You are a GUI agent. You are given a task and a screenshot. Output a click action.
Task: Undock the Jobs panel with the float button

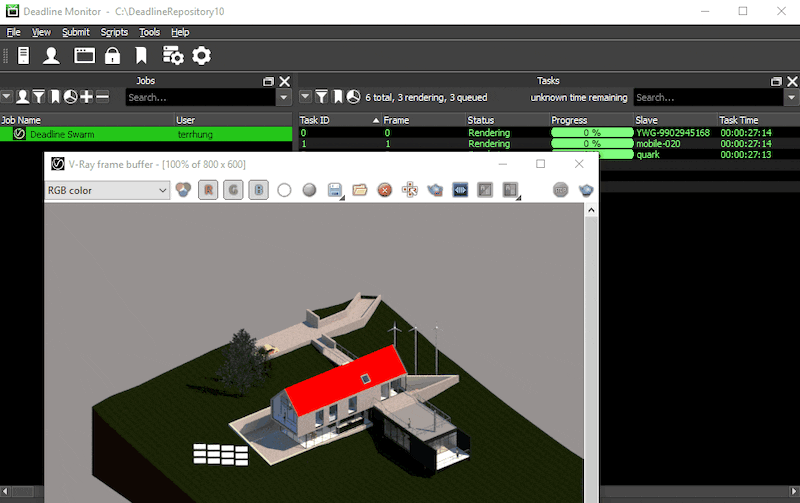click(268, 82)
